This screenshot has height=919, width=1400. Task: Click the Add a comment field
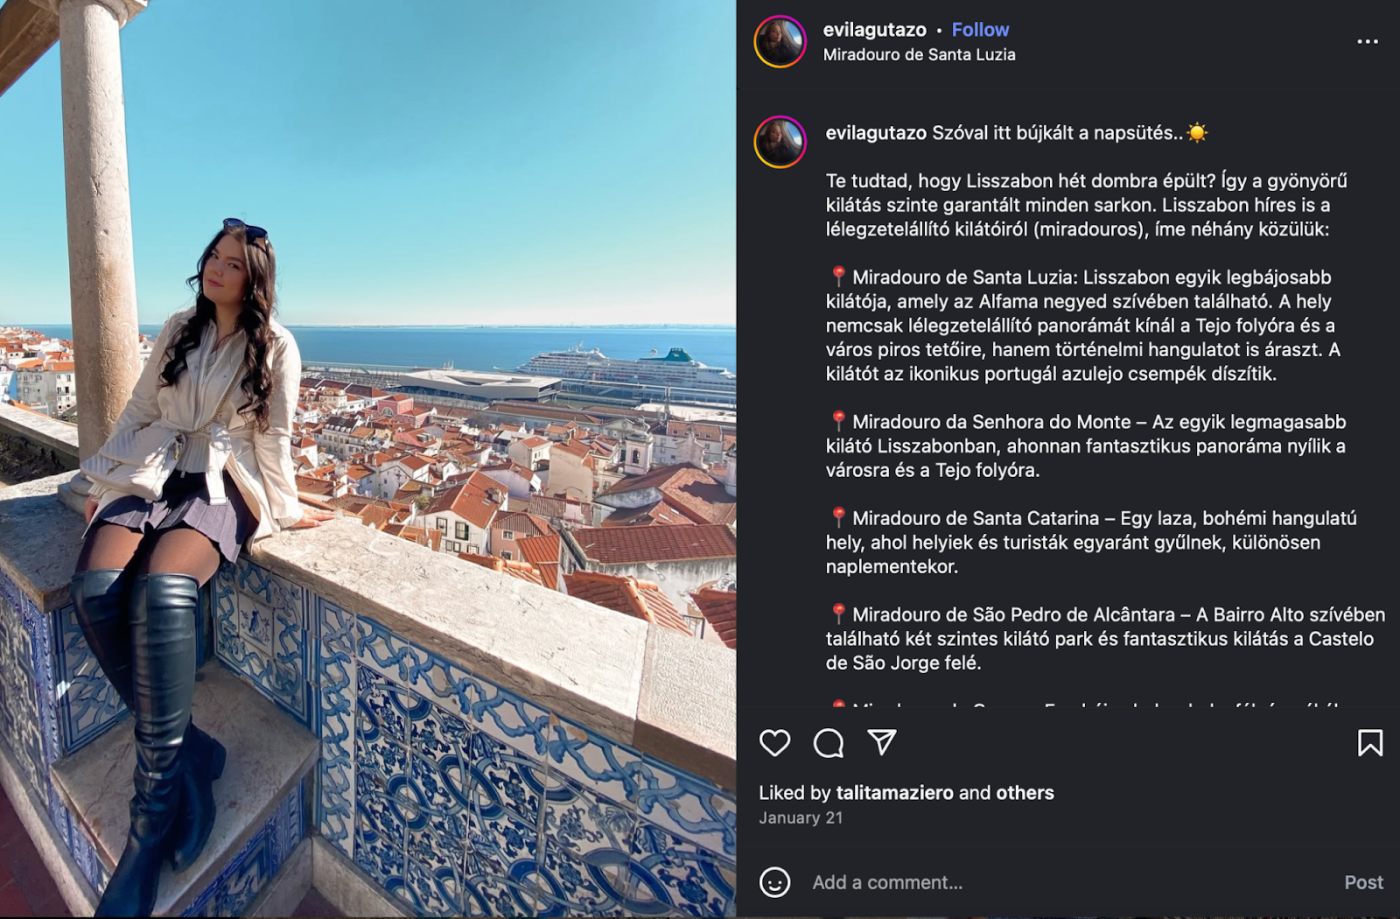tap(1070, 882)
